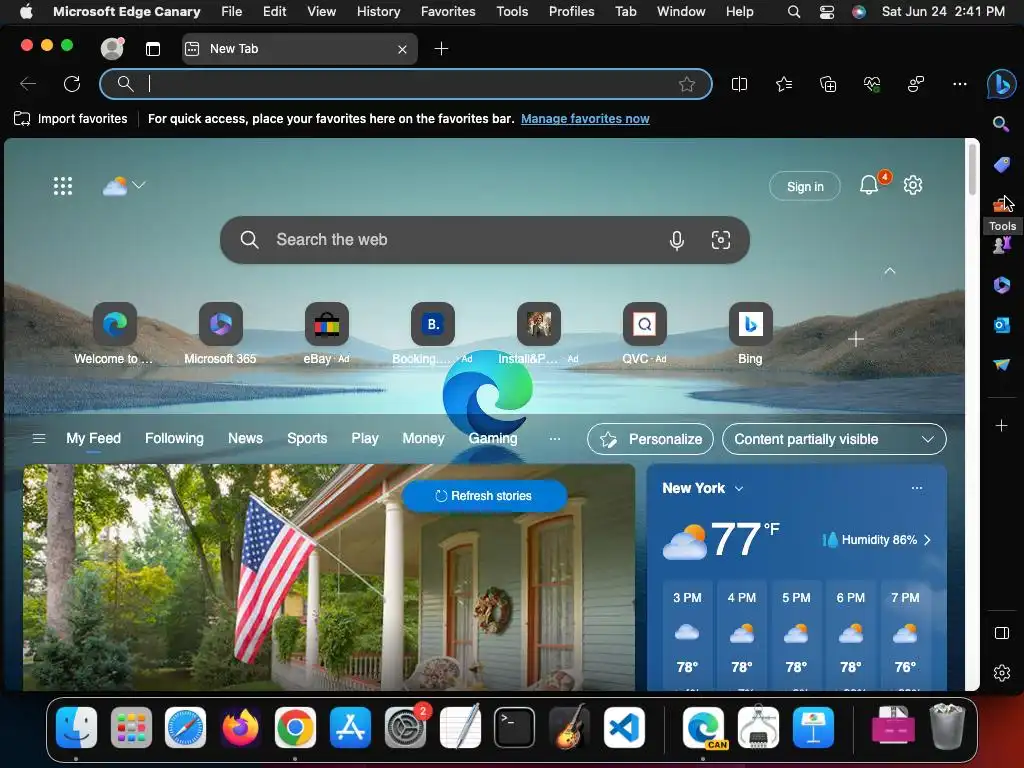Open the sidebar Games chess icon

[1001, 246]
